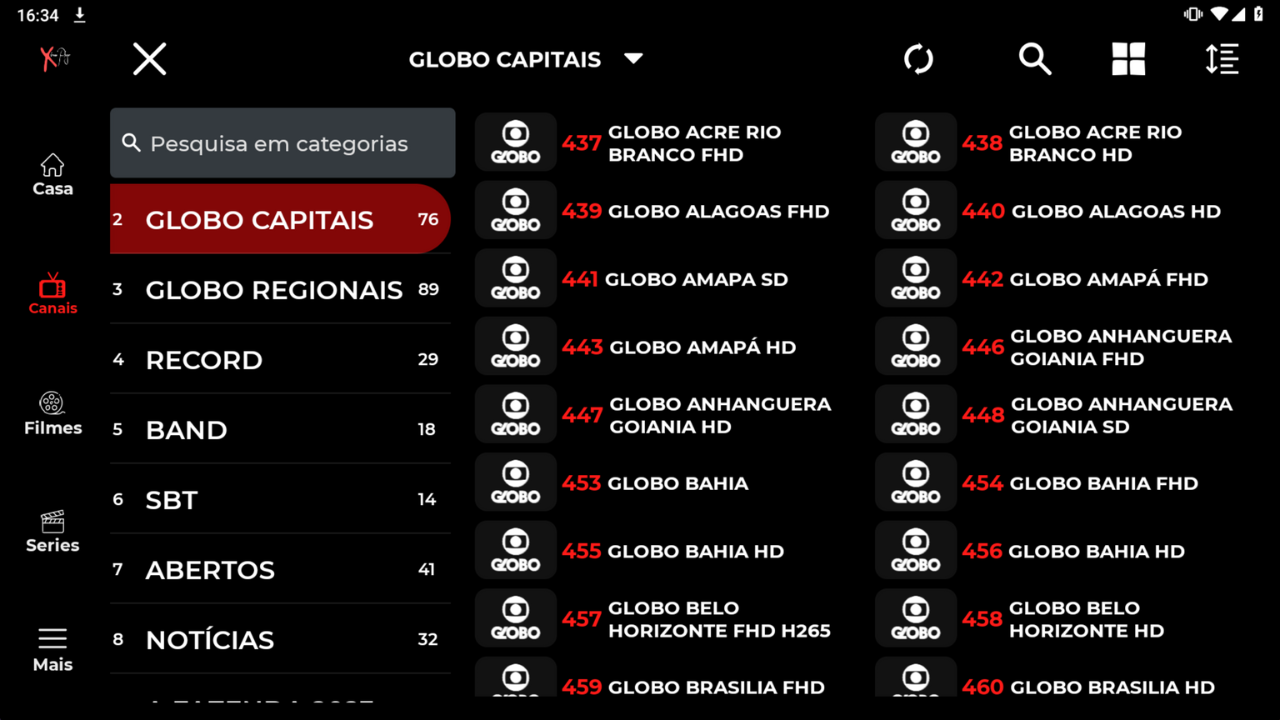This screenshot has width=1280, height=720.
Task: Close the categories panel with X
Action: 150,60
